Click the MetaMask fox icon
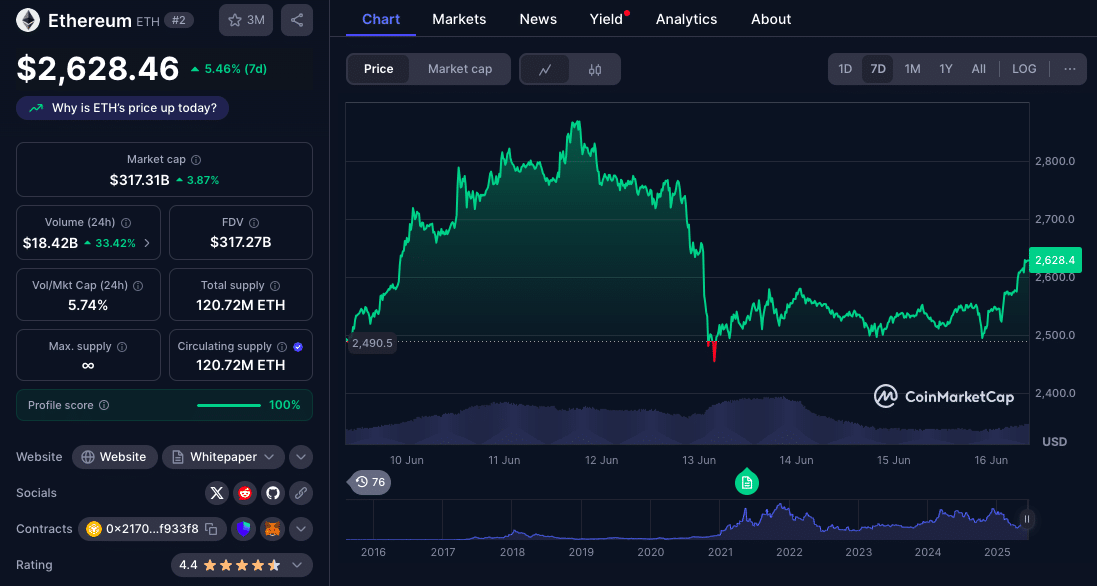The image size is (1097, 586). [x=272, y=529]
